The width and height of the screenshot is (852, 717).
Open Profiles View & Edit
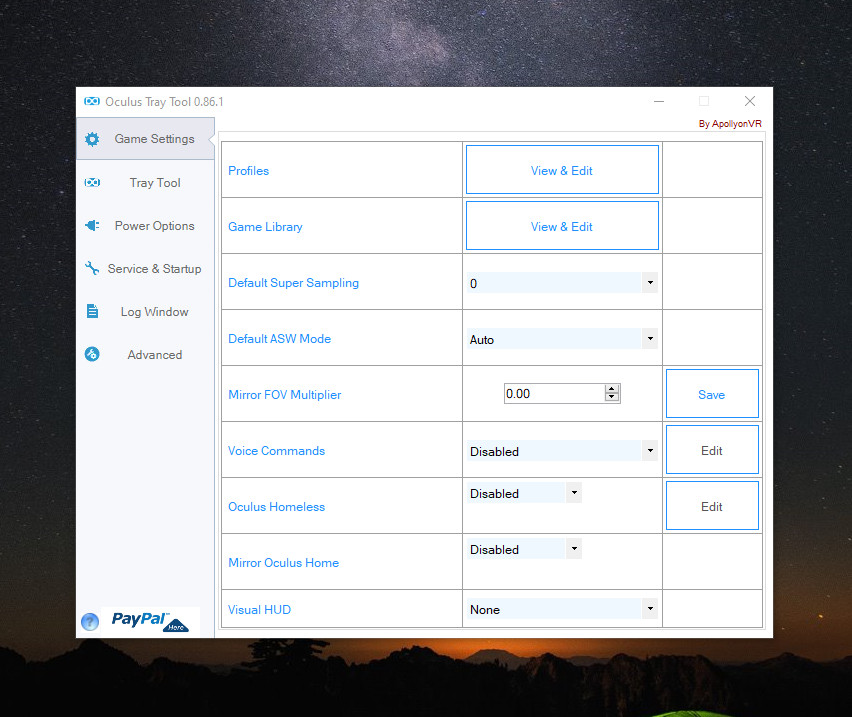pos(562,170)
